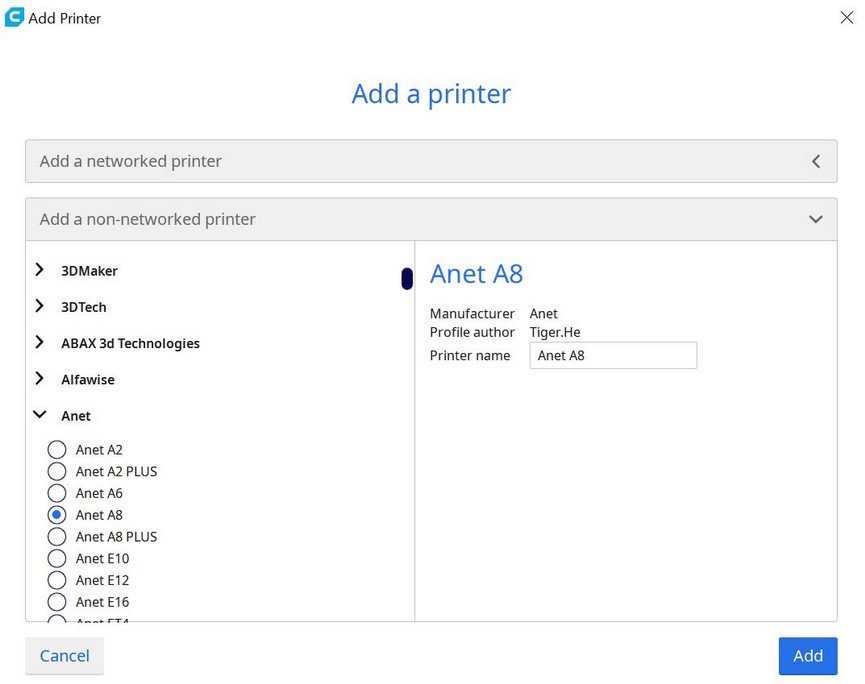Select the Anet A2 printer
This screenshot has width=865, height=684.
tap(57, 450)
